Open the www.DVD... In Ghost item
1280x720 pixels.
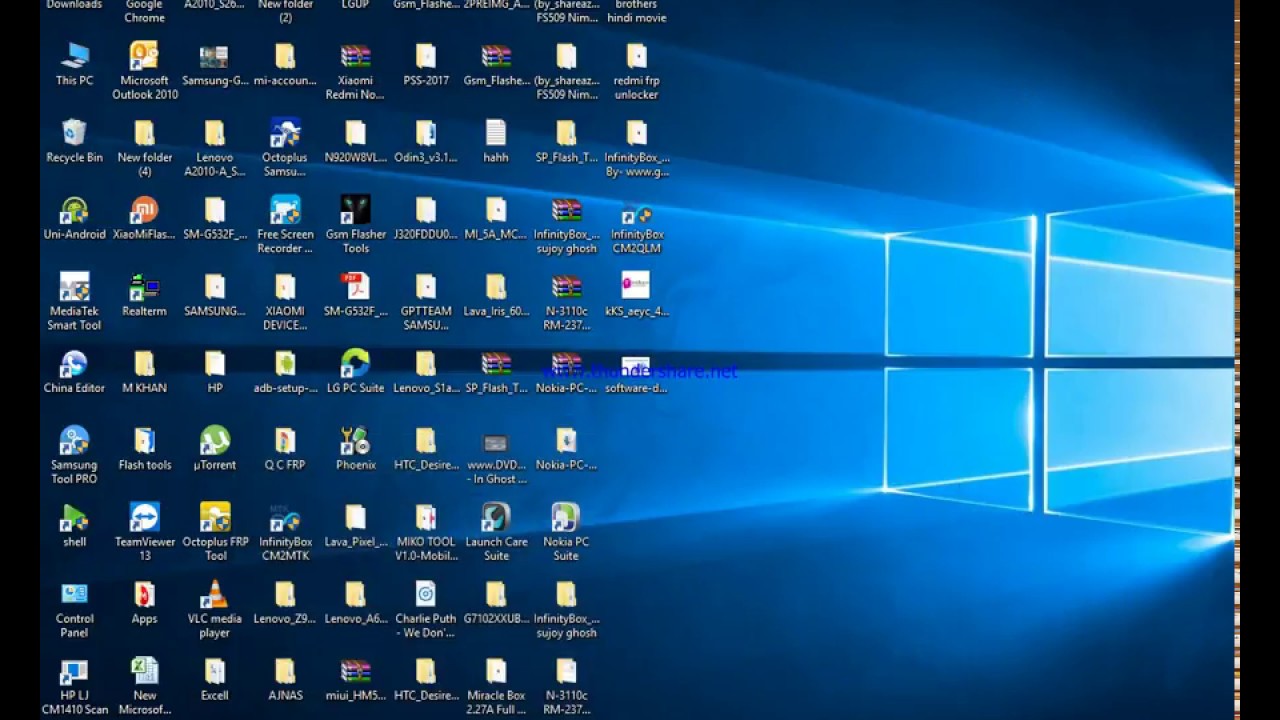pos(496,455)
